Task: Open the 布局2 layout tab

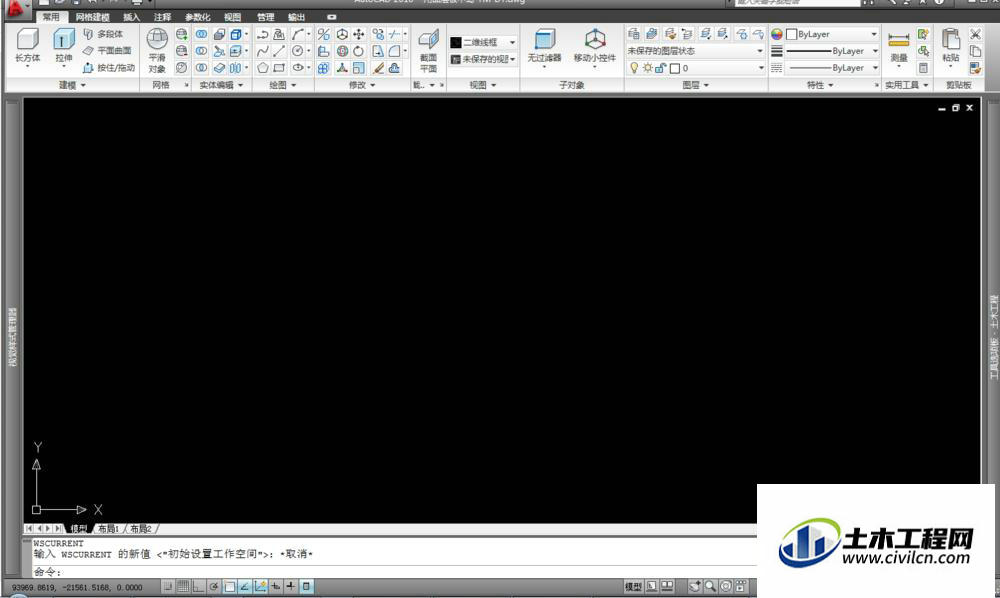Action: coord(141,529)
